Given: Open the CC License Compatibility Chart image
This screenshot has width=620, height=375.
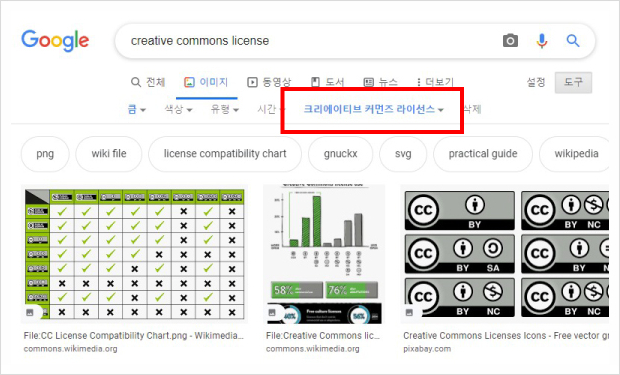Looking at the screenshot, I should 134,254.
